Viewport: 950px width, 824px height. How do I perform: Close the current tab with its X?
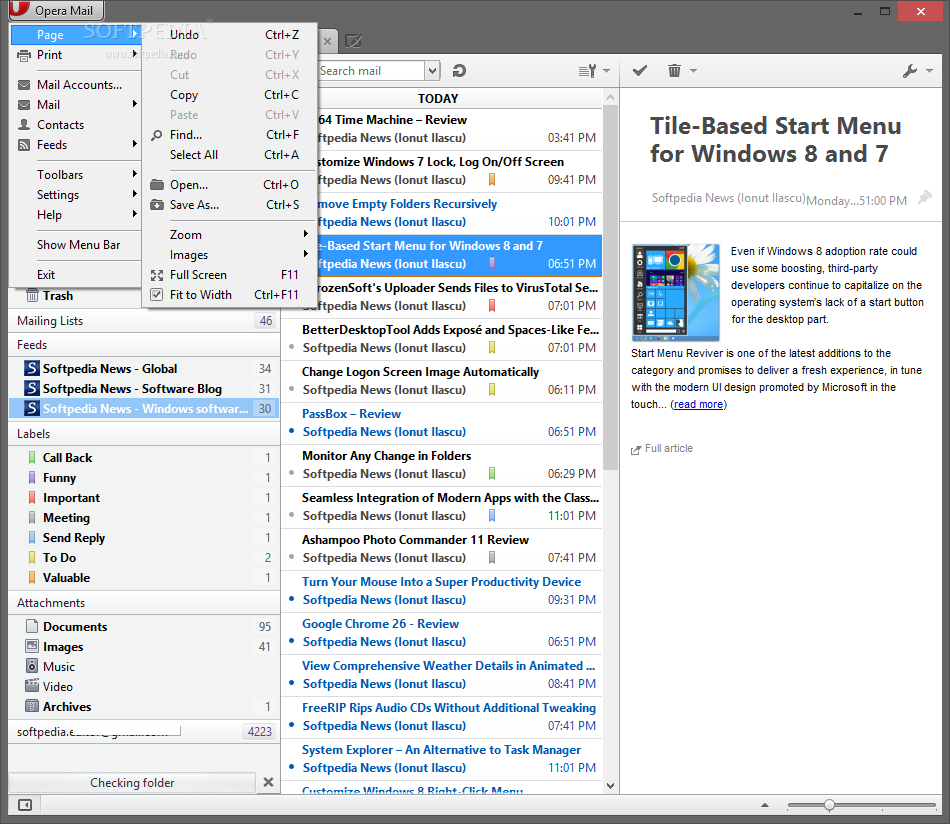pyautogui.click(x=327, y=41)
